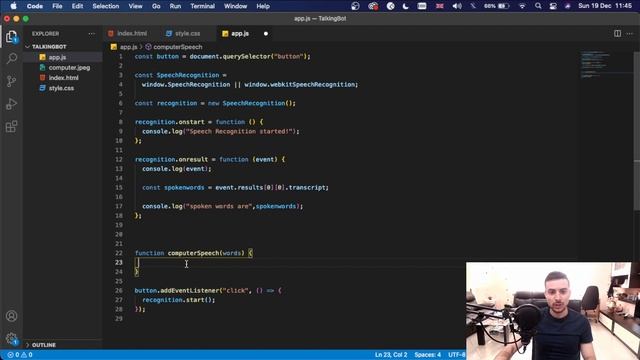Click the UTF-8 encoding status item
This screenshot has height=360, width=640.
(x=457, y=355)
